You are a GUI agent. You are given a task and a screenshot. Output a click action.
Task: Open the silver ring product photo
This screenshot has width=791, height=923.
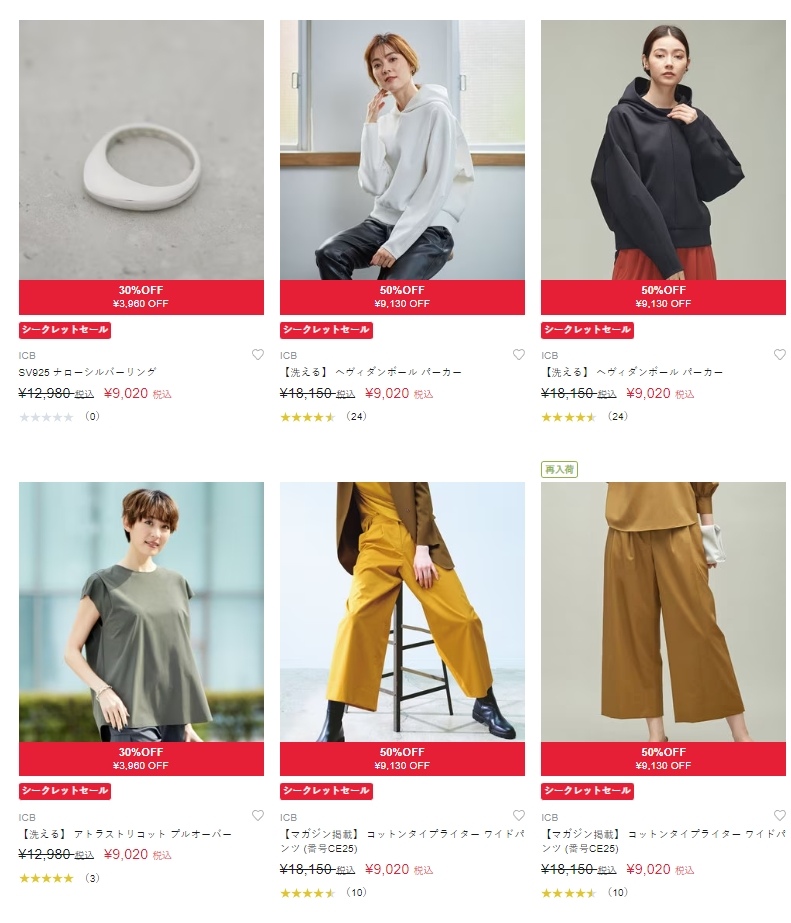[x=141, y=150]
